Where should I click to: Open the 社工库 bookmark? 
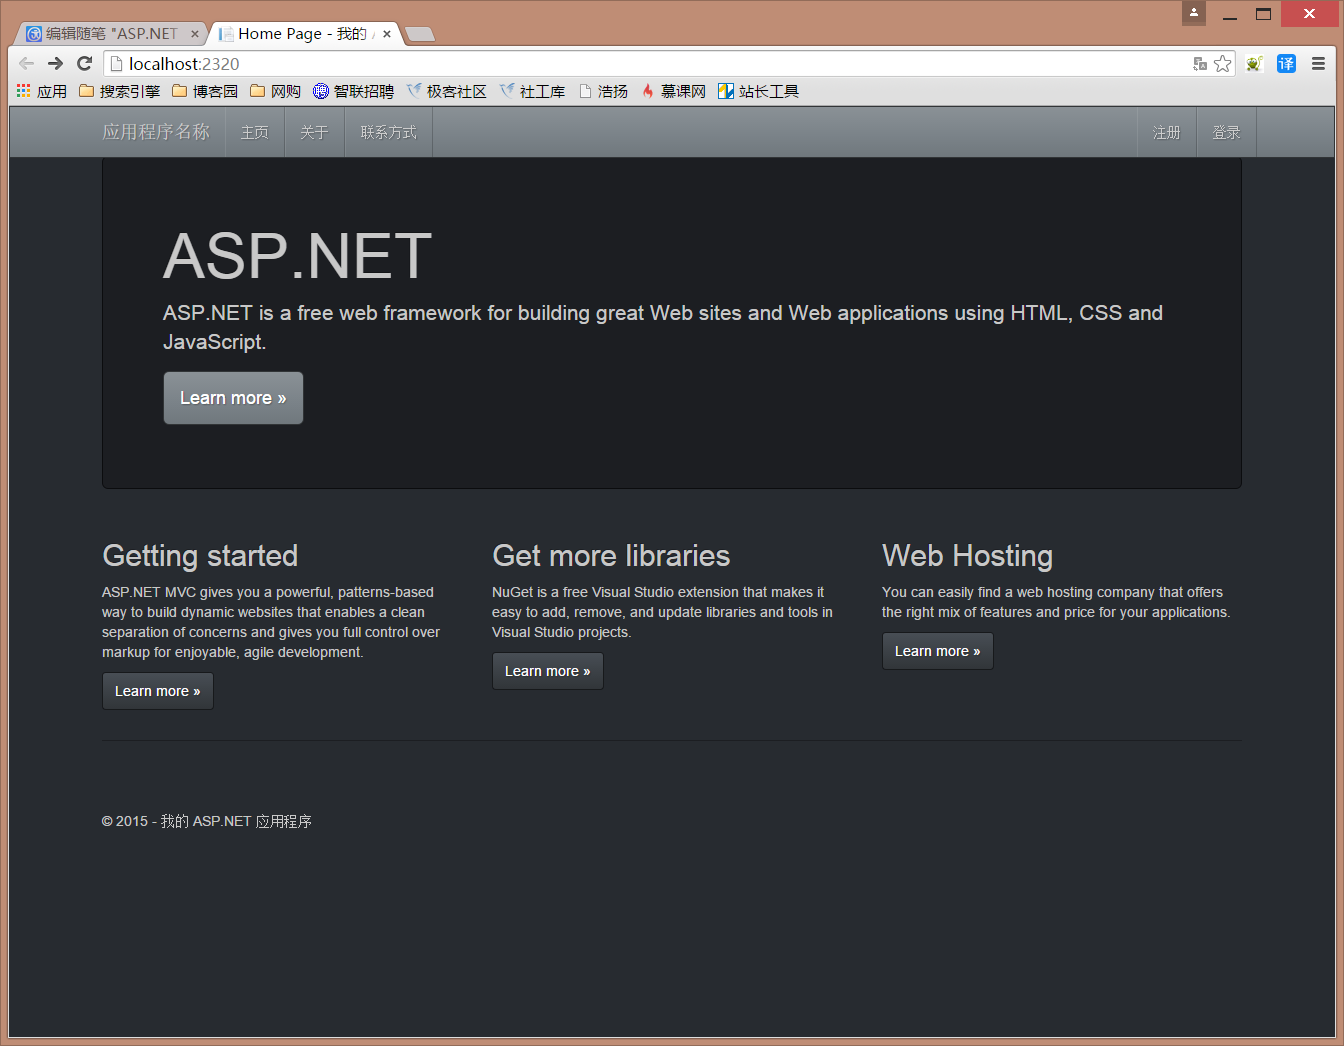(x=532, y=91)
